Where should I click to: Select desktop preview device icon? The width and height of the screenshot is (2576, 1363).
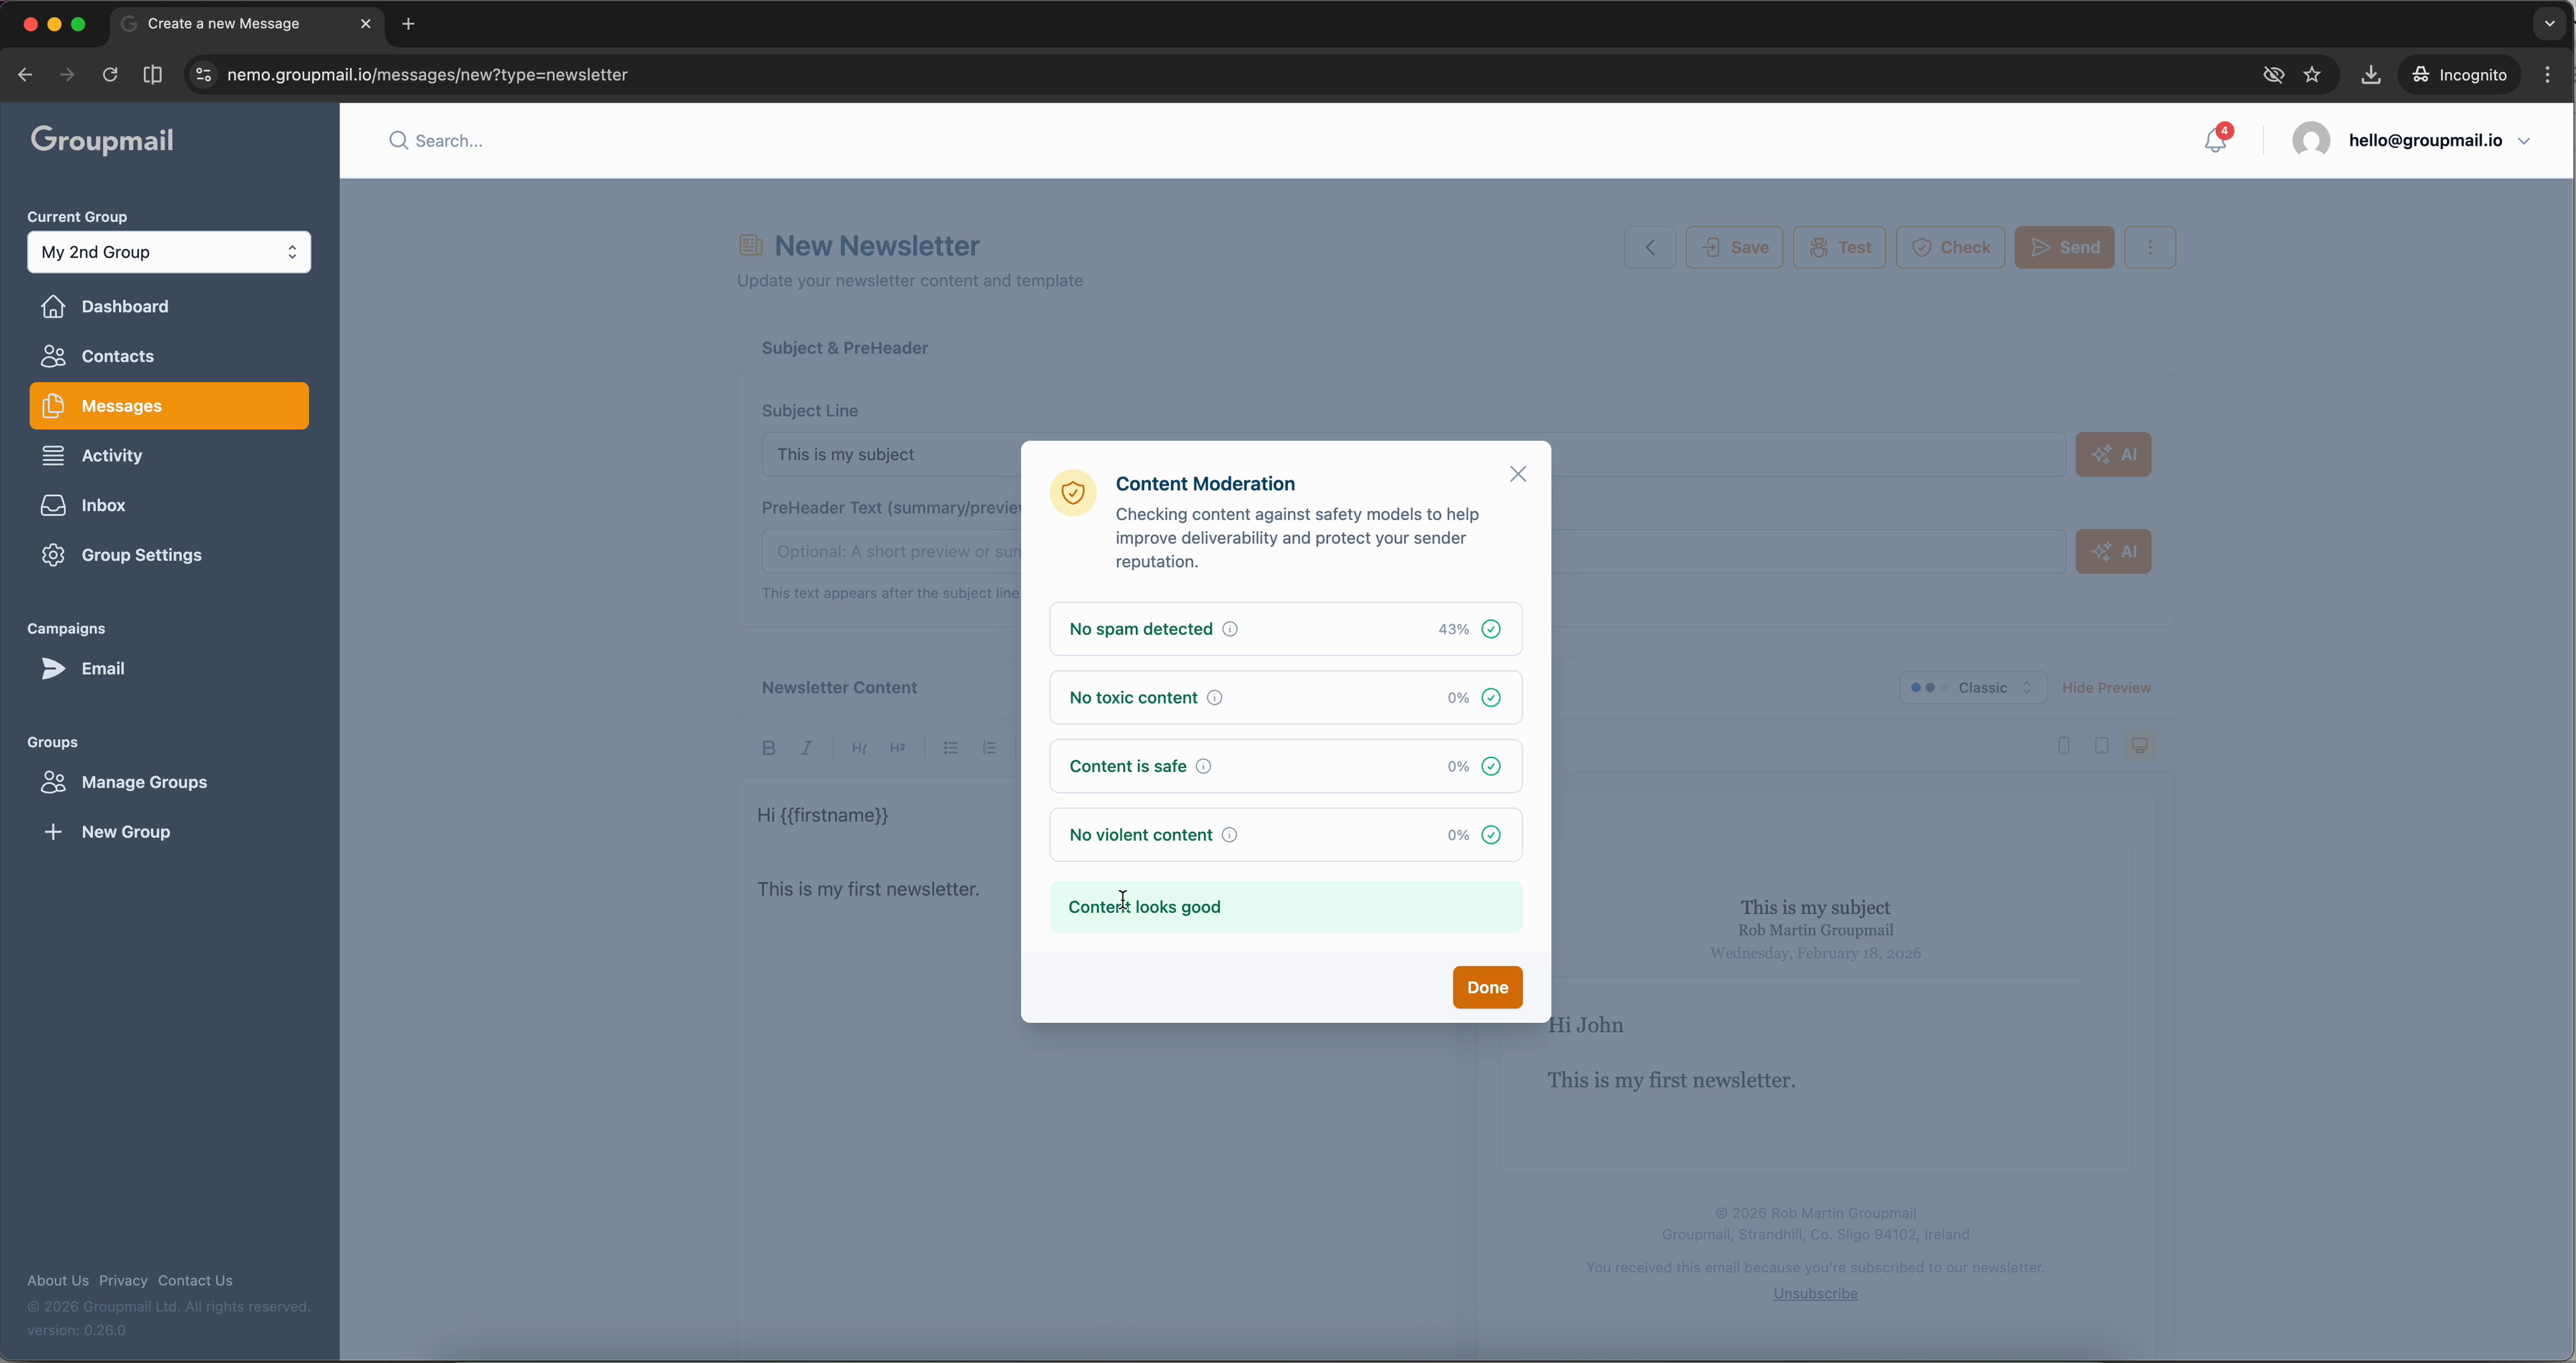click(2139, 746)
